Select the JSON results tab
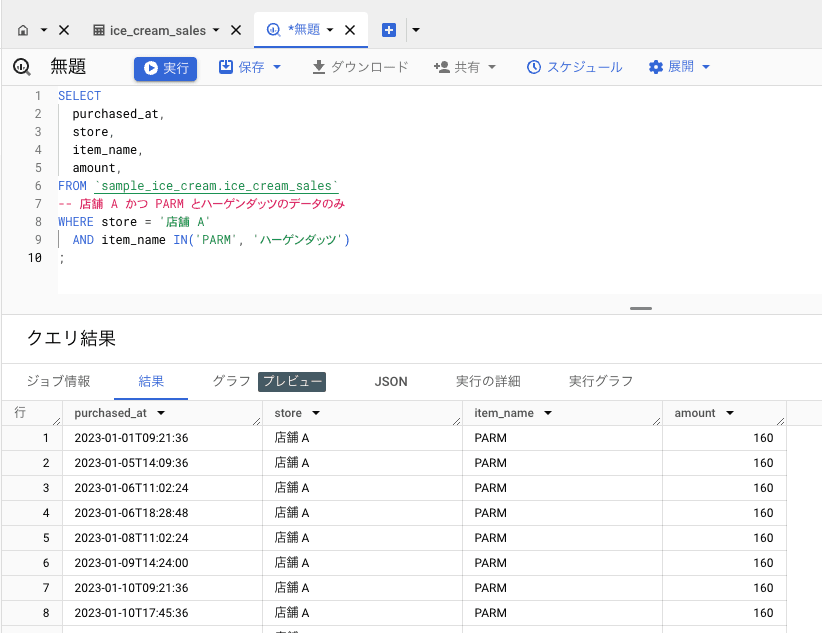This screenshot has width=822, height=633. (x=391, y=381)
